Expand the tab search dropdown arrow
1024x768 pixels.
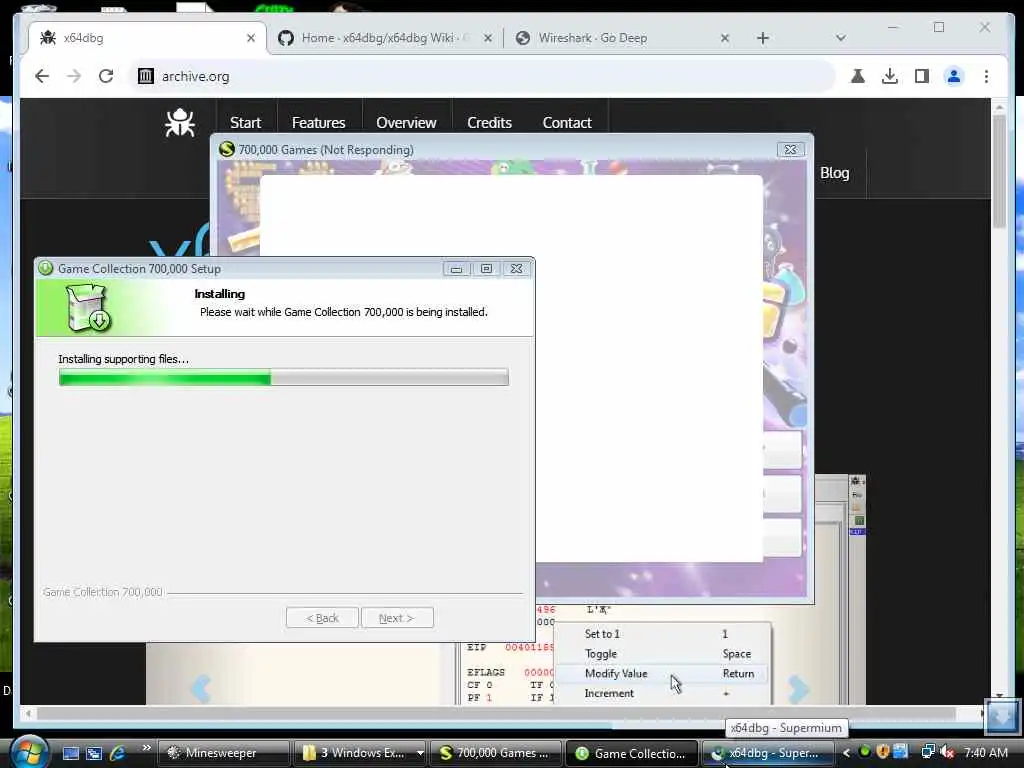click(x=840, y=38)
